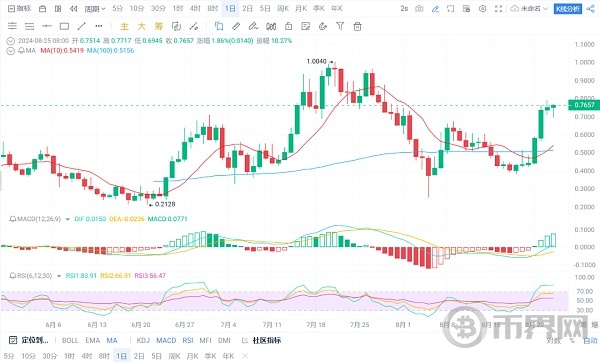The image size is (600, 362).
Task: Select 10分 in the bottom interval bar
Action: [29, 356]
